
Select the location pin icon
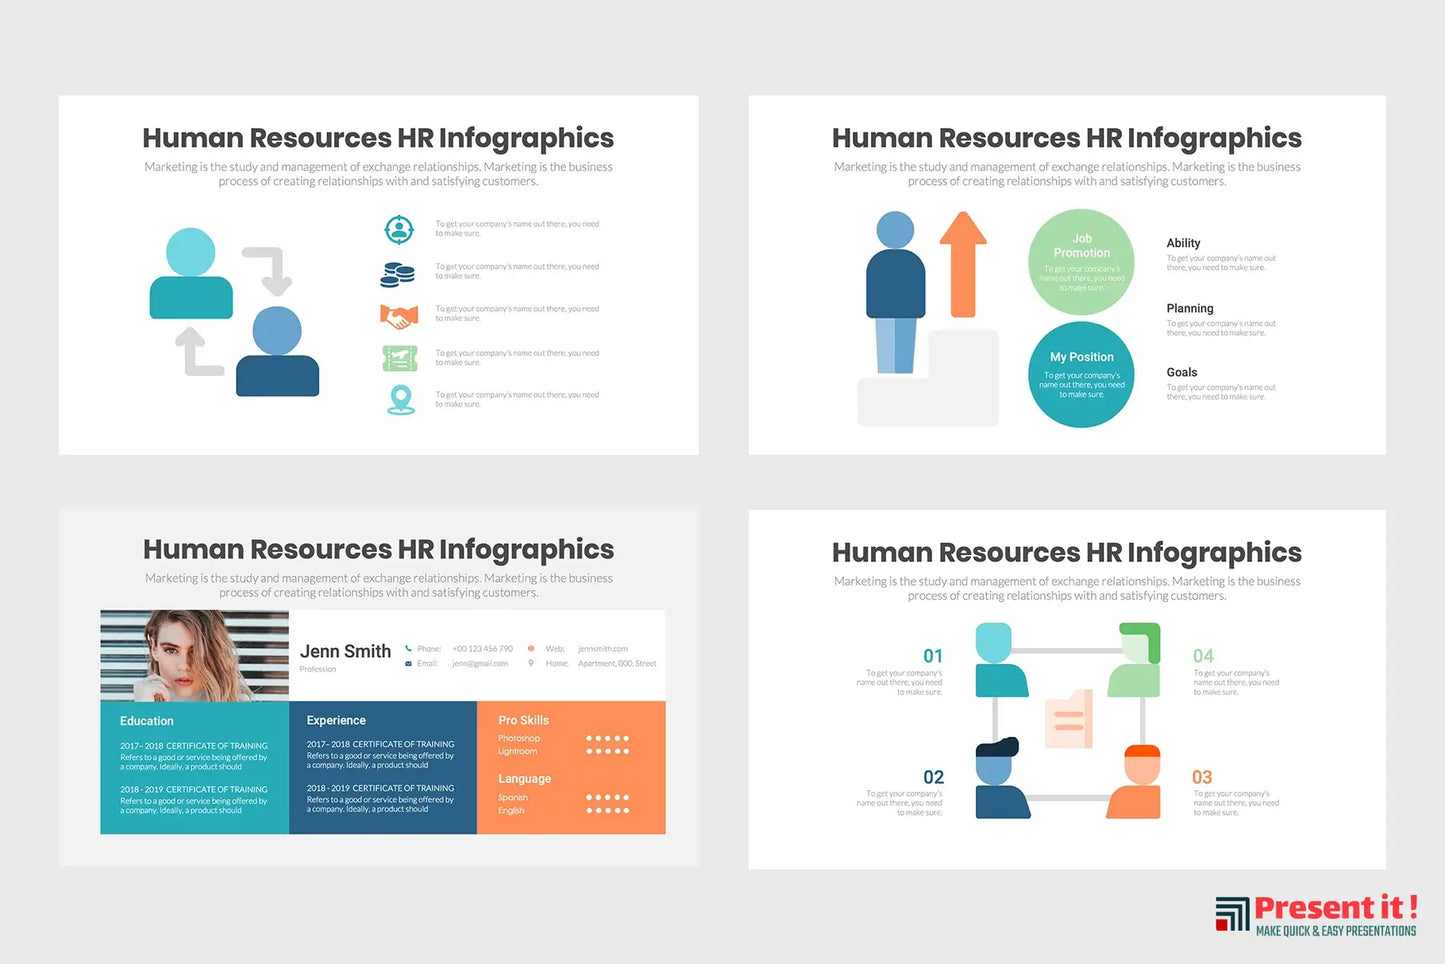point(401,399)
